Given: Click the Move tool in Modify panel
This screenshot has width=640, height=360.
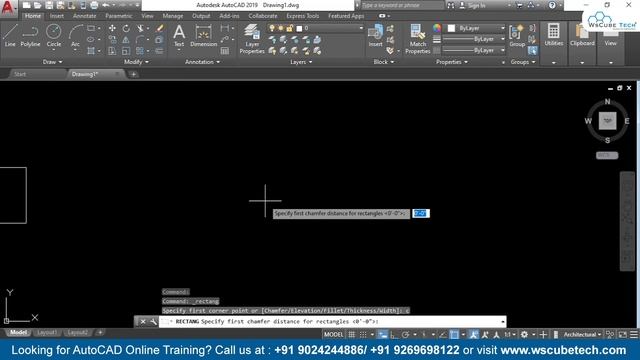Looking at the screenshot, I should tap(112, 28).
